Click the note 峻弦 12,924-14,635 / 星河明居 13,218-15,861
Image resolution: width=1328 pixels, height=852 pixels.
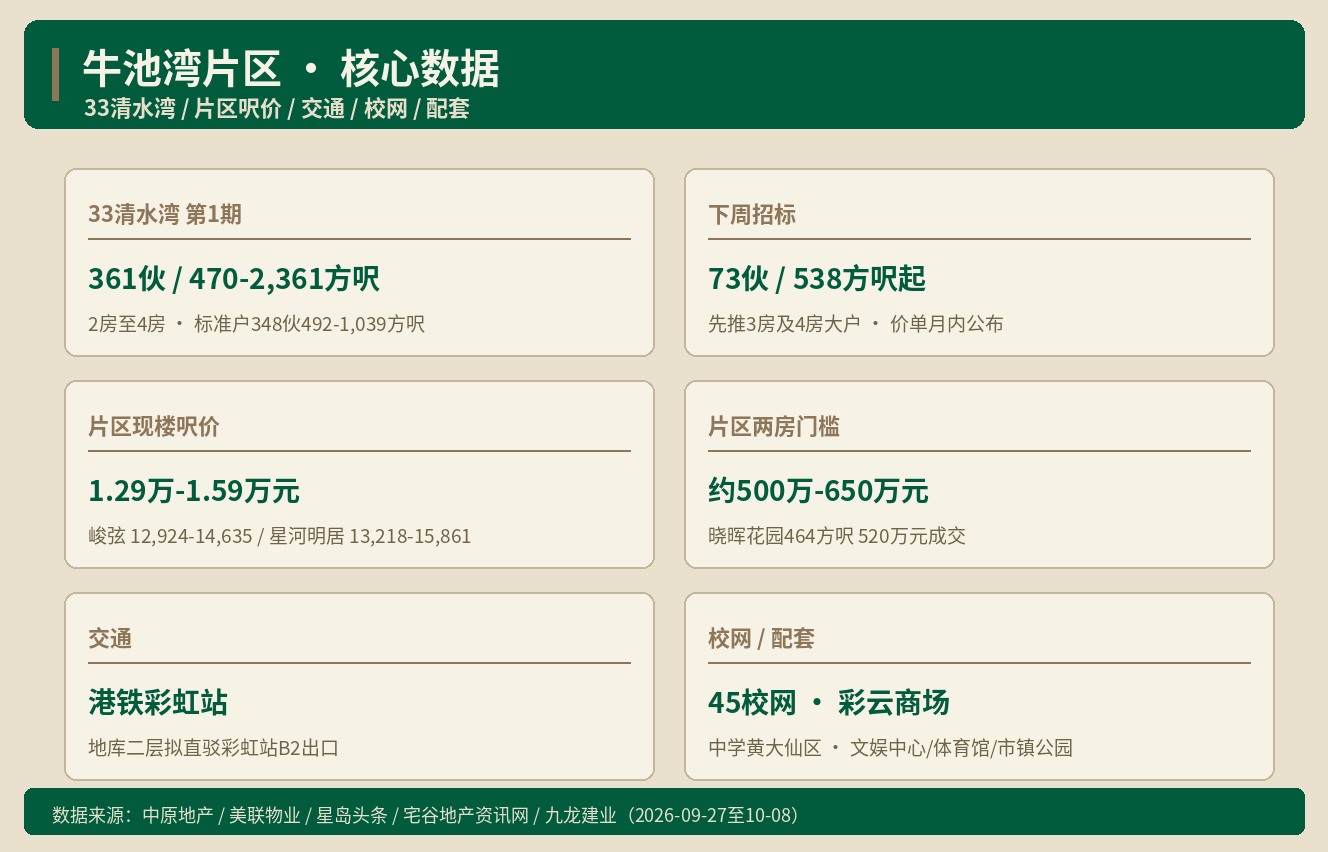(280, 536)
